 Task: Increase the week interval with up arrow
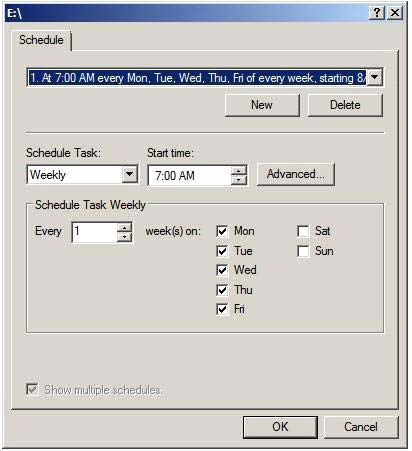tap(124, 228)
